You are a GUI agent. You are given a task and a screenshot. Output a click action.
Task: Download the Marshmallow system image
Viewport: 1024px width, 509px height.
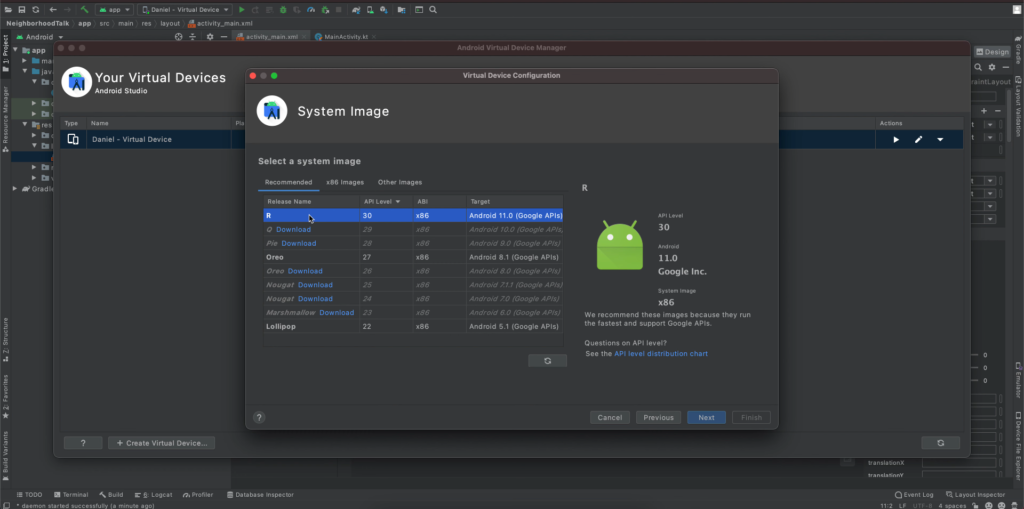click(336, 312)
